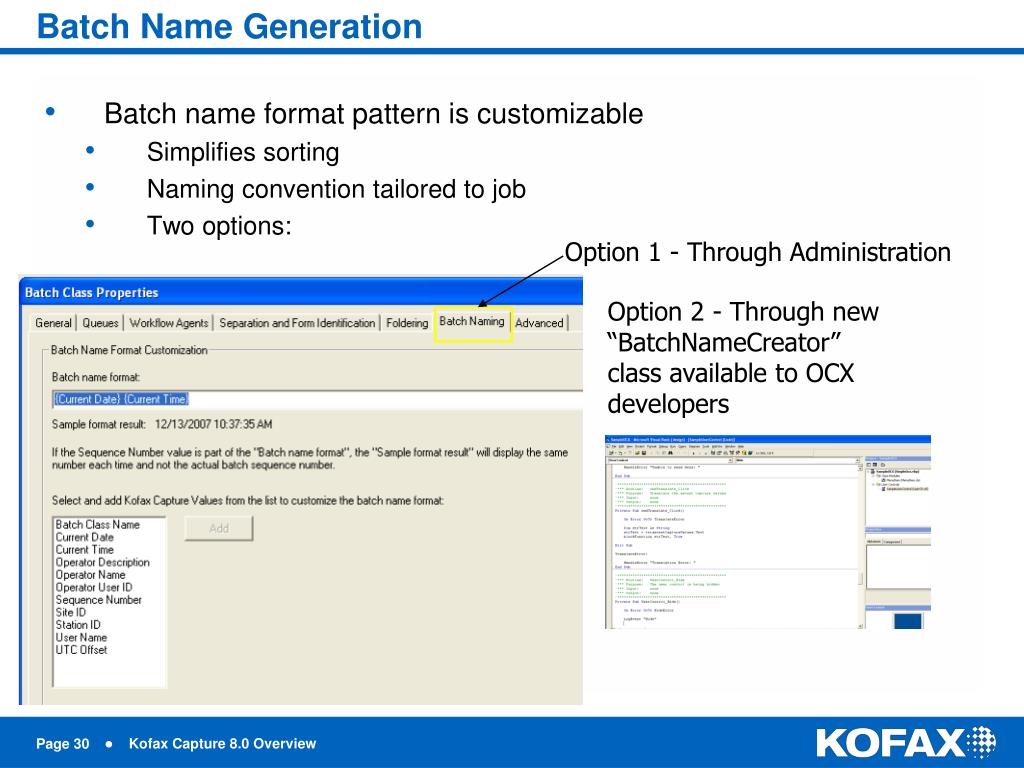Click the Batch Naming tab
This screenshot has height=768, width=1024.
pyautogui.click(x=472, y=321)
